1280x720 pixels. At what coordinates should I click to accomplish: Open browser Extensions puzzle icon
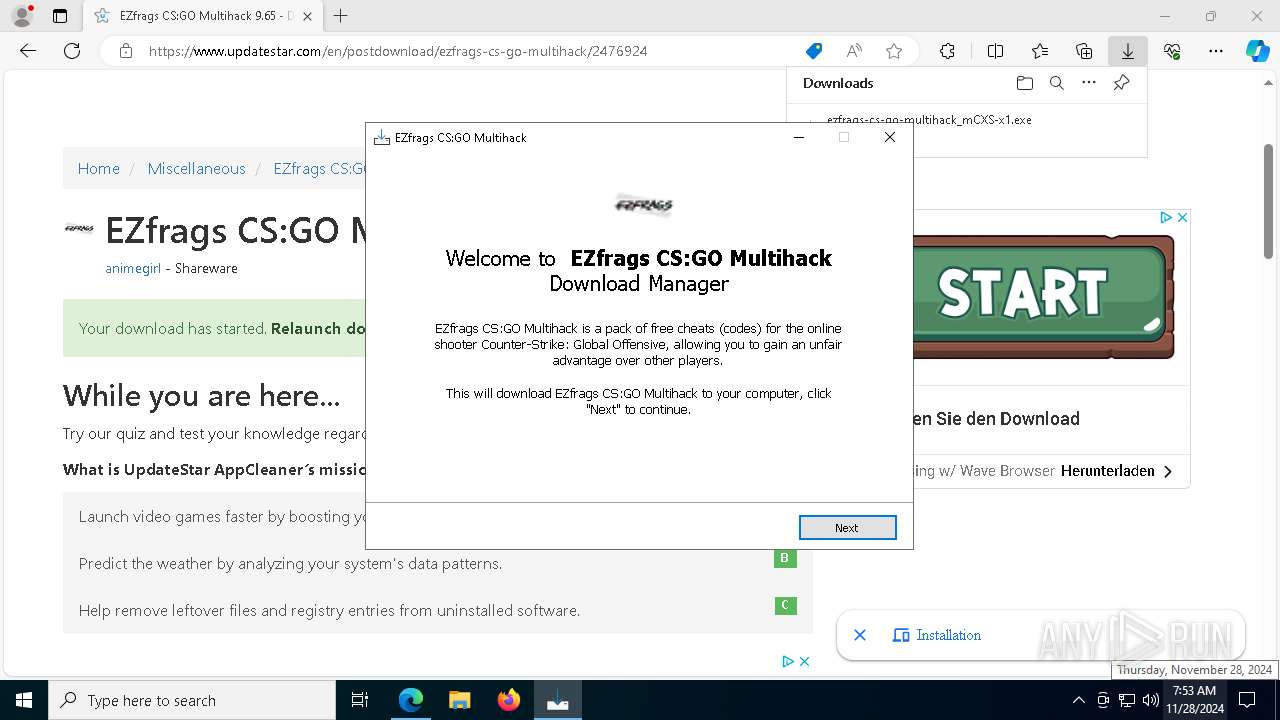tap(947, 51)
